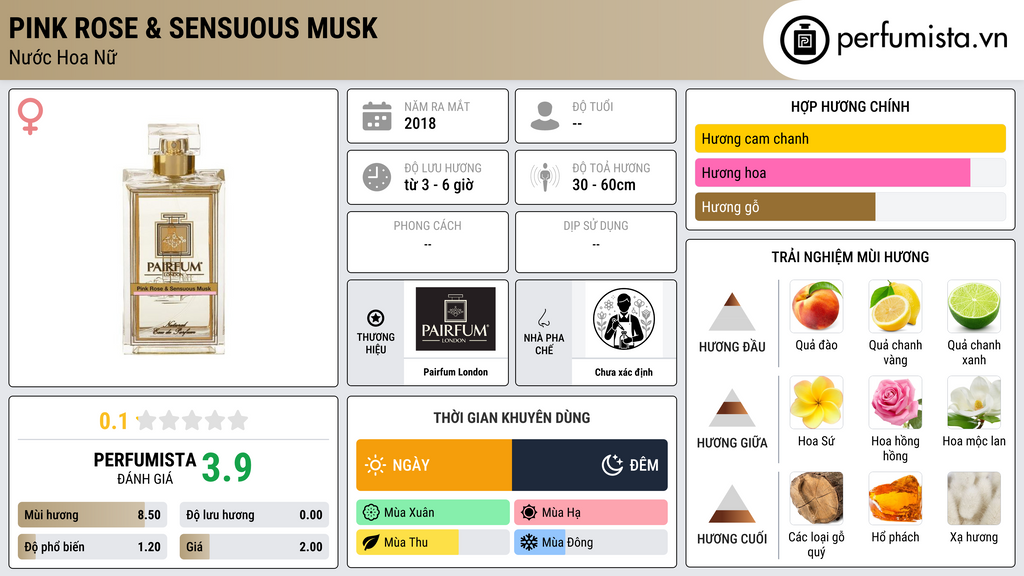This screenshot has width=1024, height=576.
Task: Select the Hoa mộc lan magnolia image
Action: coord(974,402)
